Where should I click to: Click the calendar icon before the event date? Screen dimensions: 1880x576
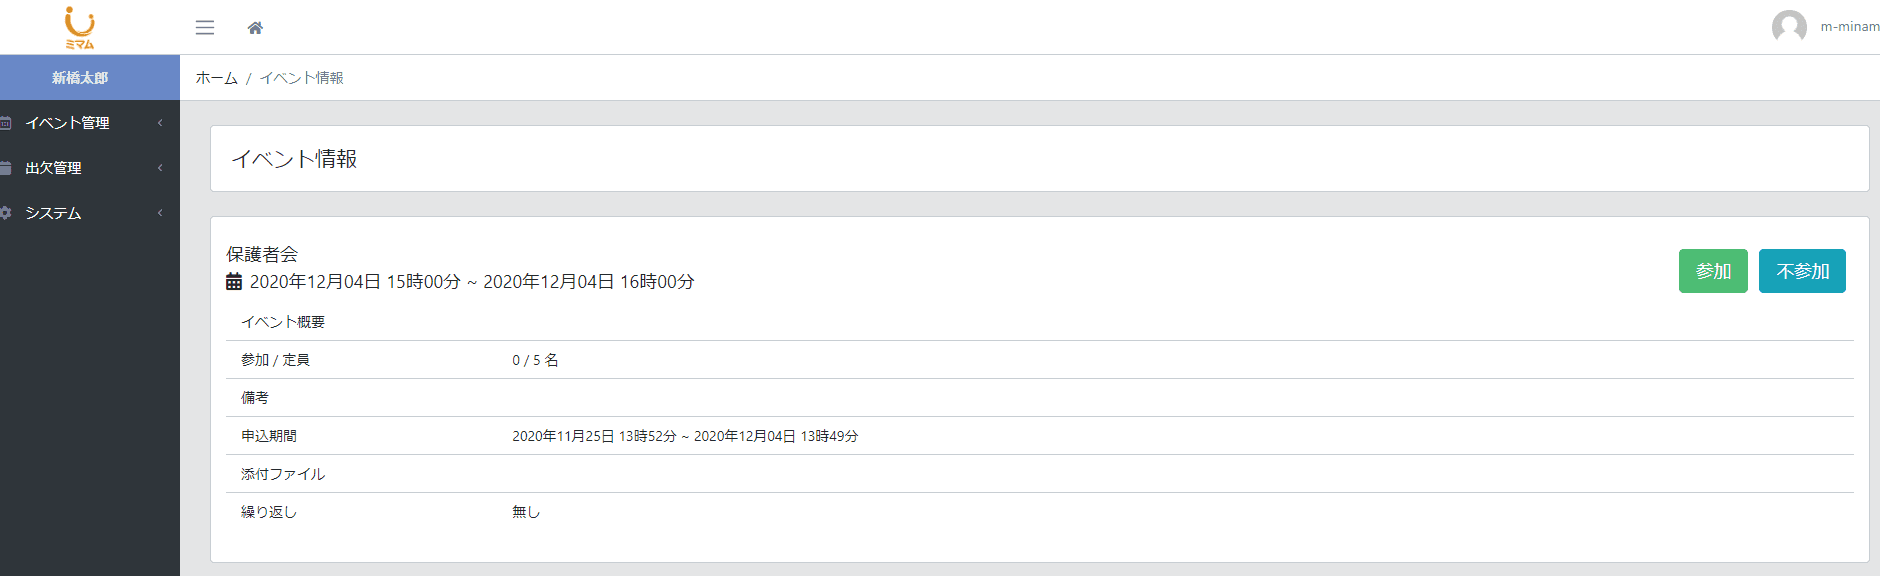pos(234,282)
